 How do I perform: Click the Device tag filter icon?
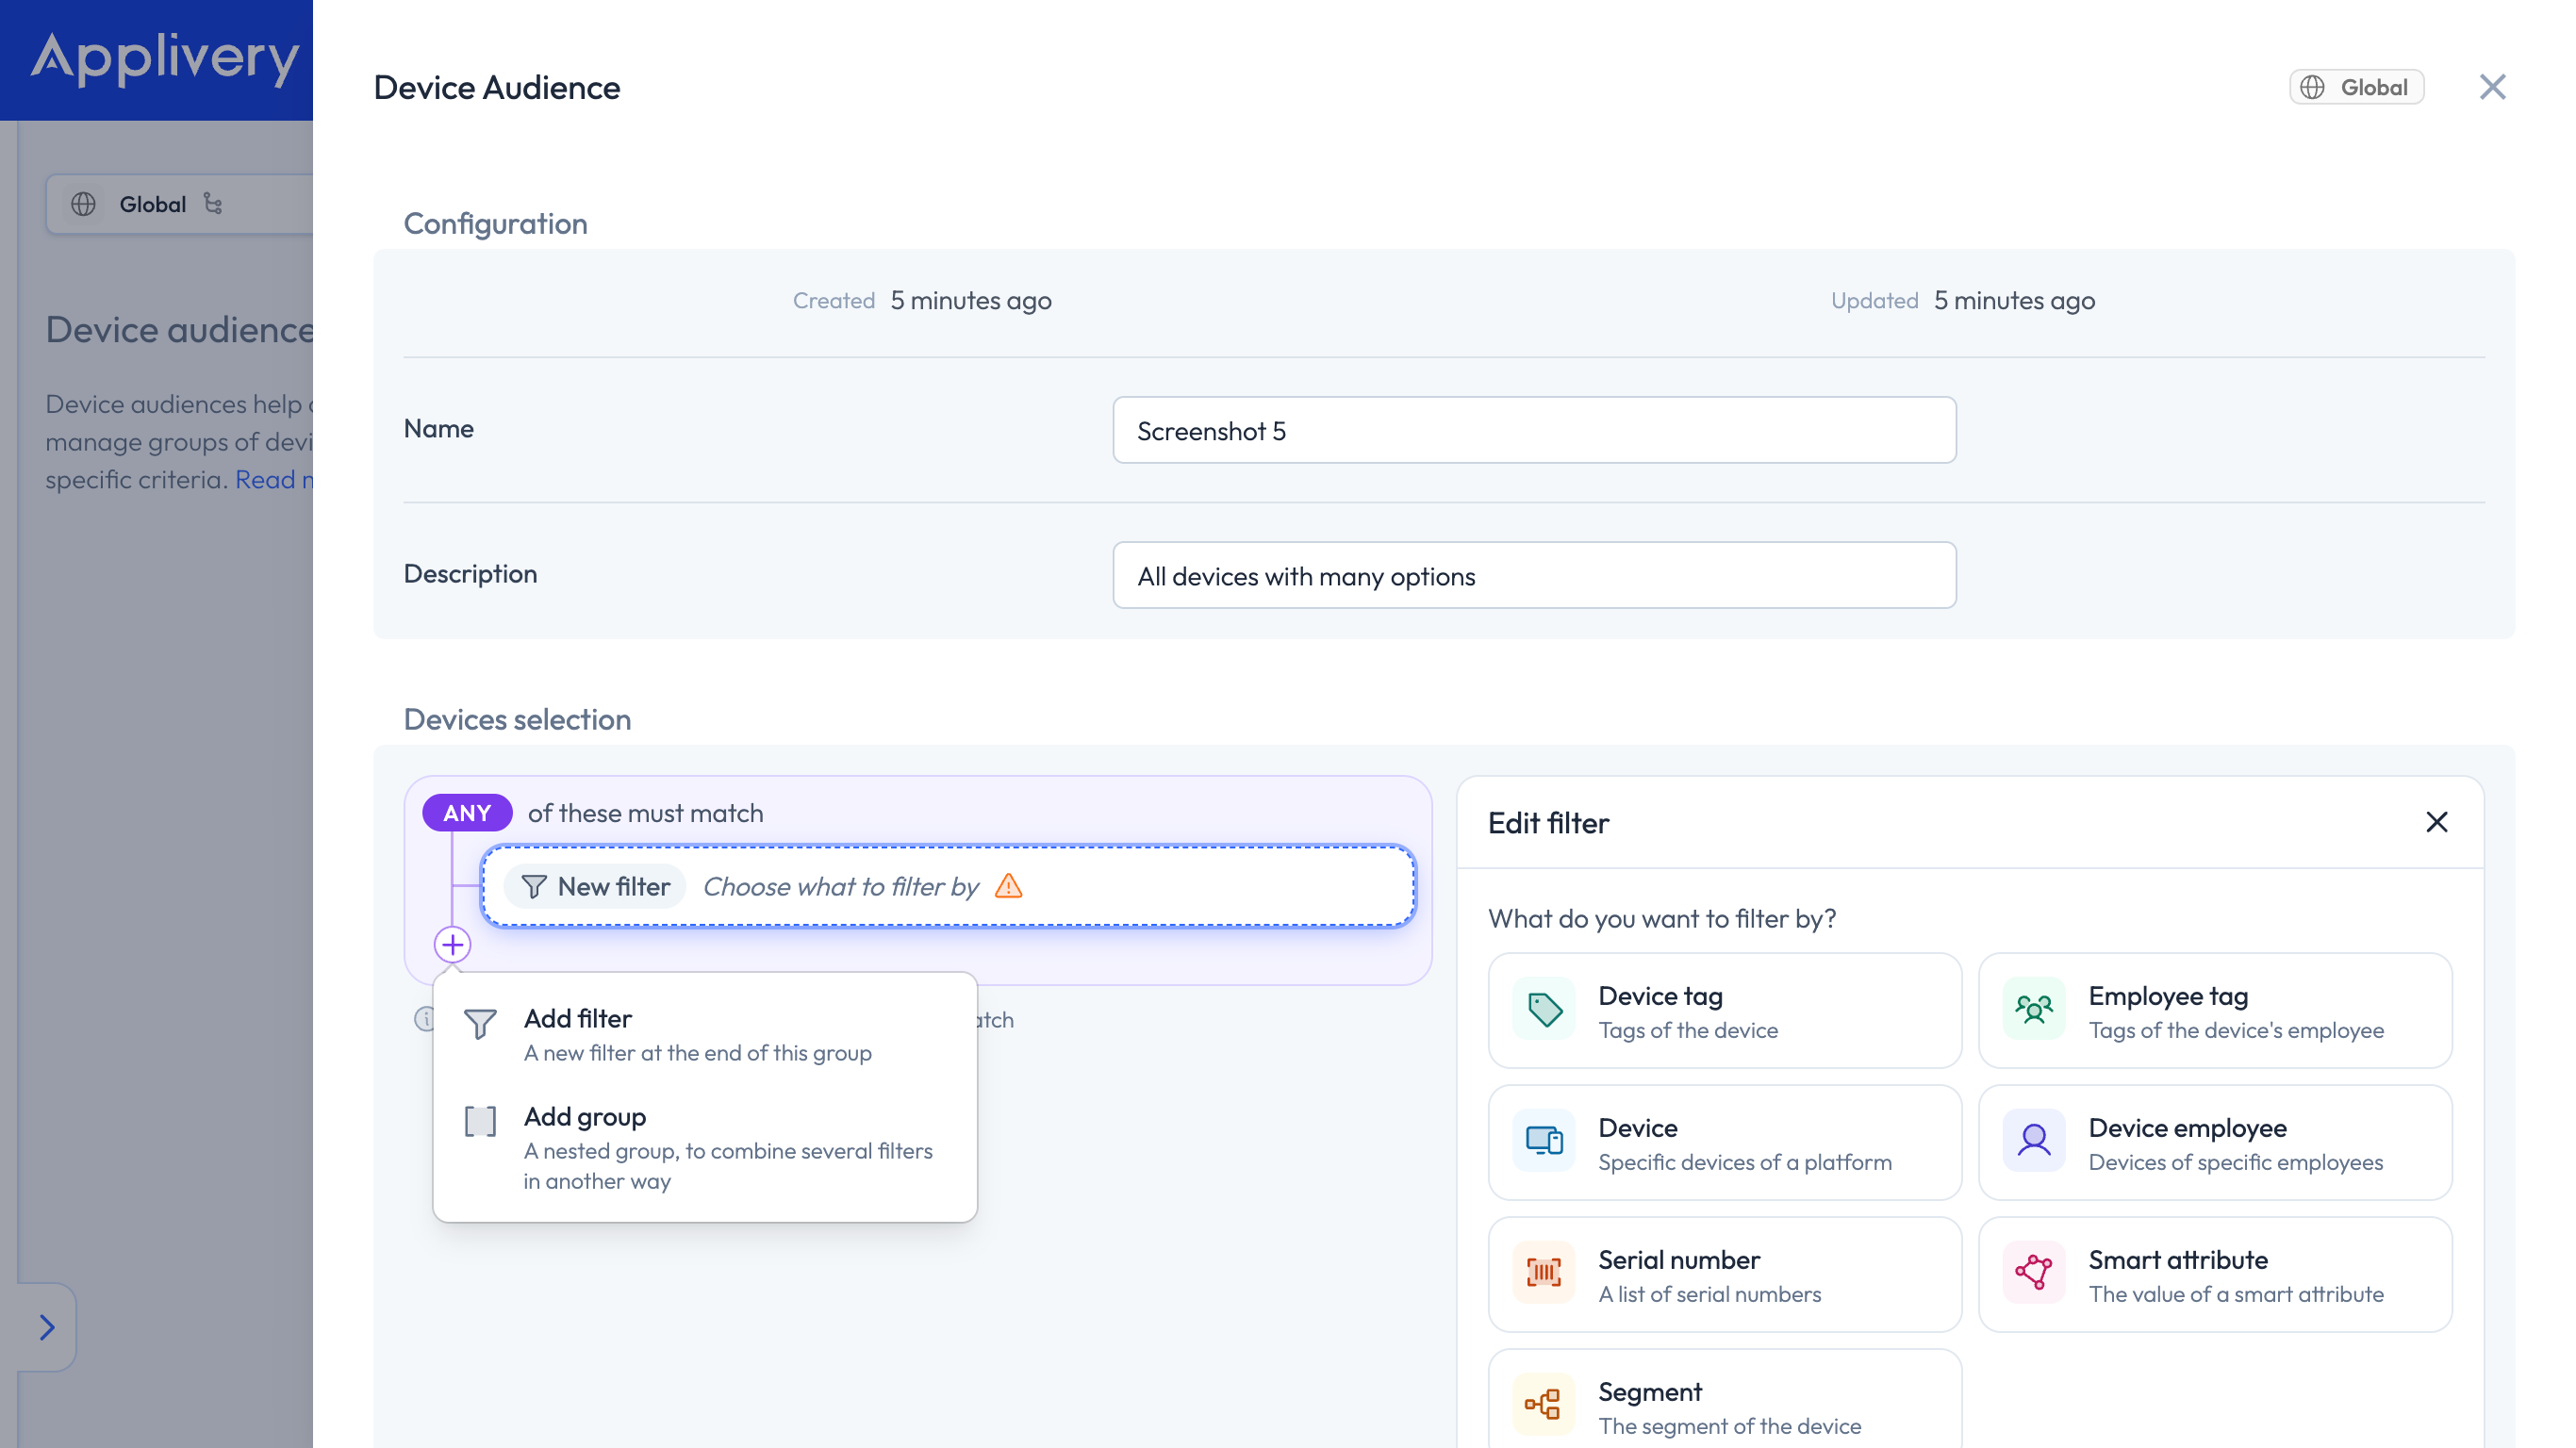click(x=1544, y=1010)
